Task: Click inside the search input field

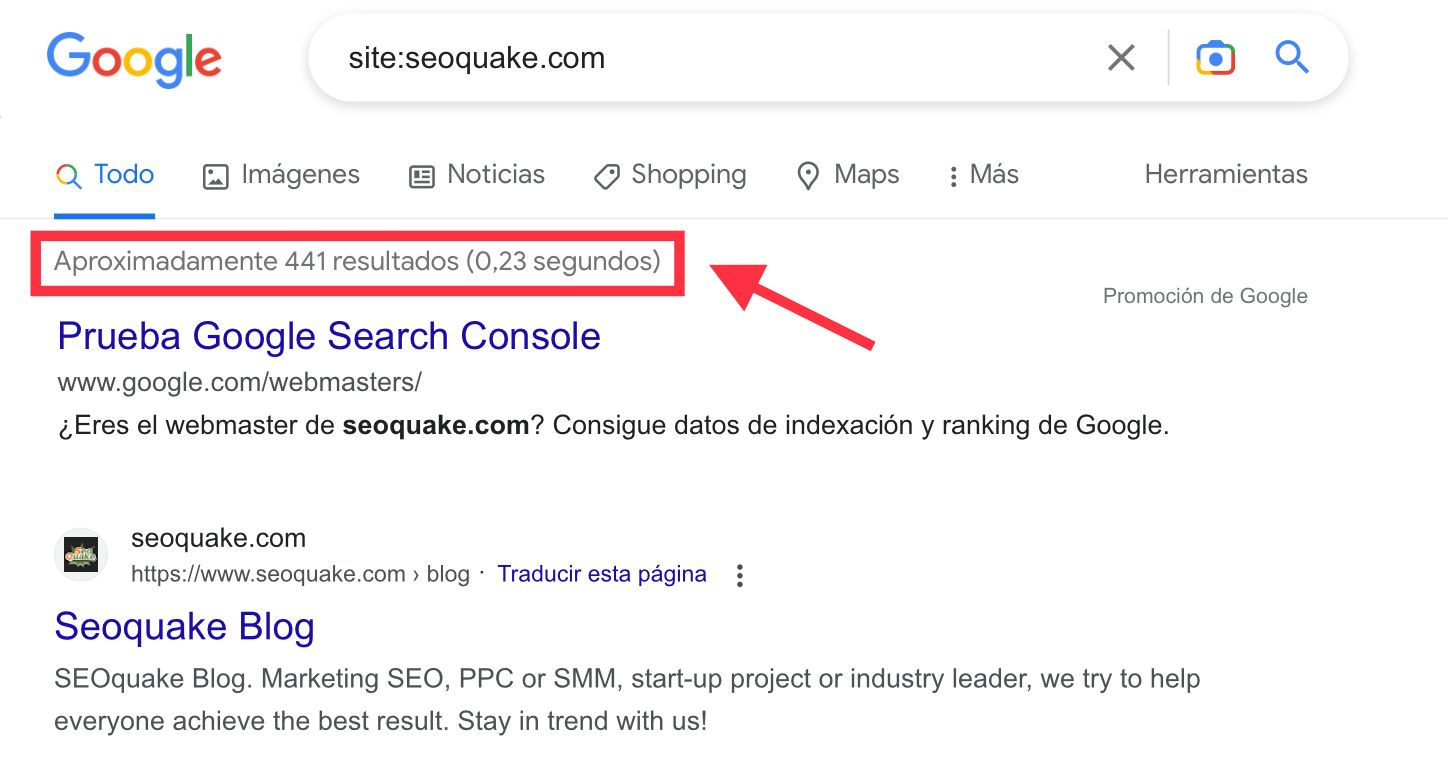Action: tap(700, 57)
